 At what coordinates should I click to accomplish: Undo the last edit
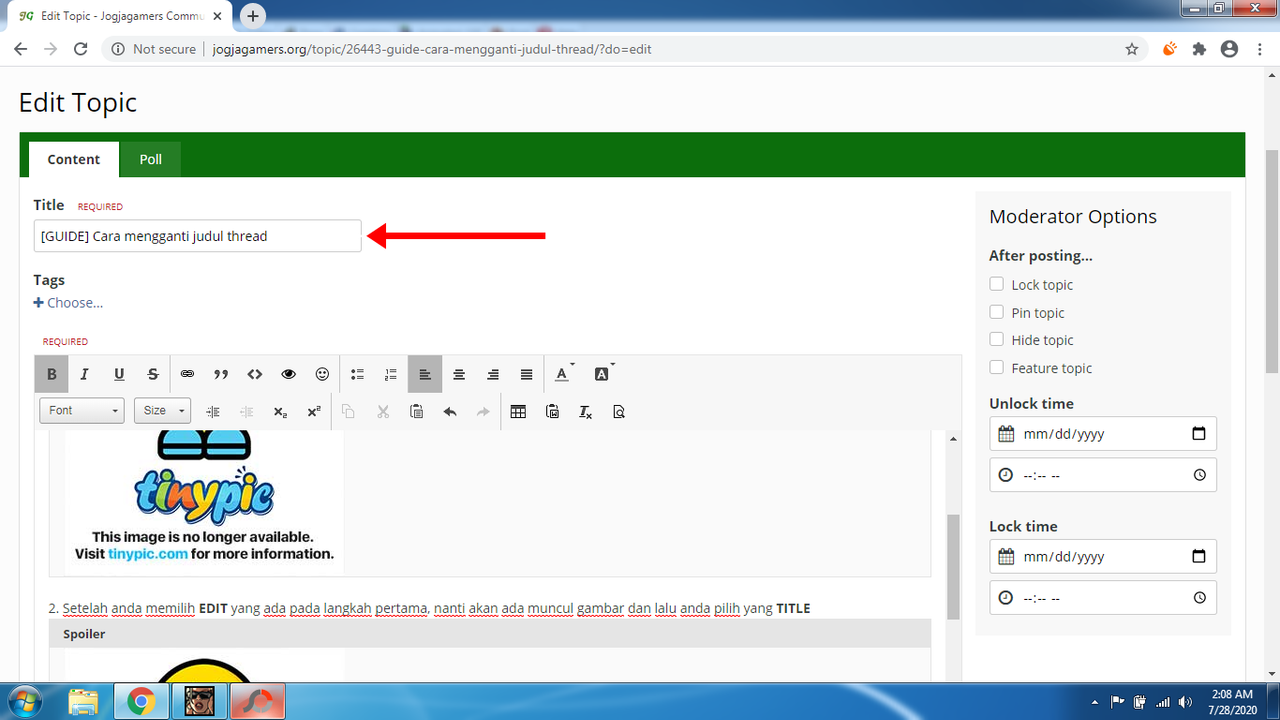pos(450,411)
